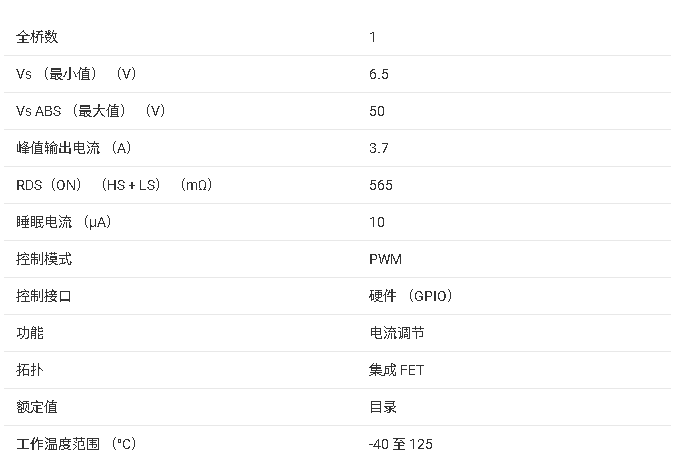This screenshot has height=461, width=689.
Task: Click the value 6.5
Action: [379, 74]
